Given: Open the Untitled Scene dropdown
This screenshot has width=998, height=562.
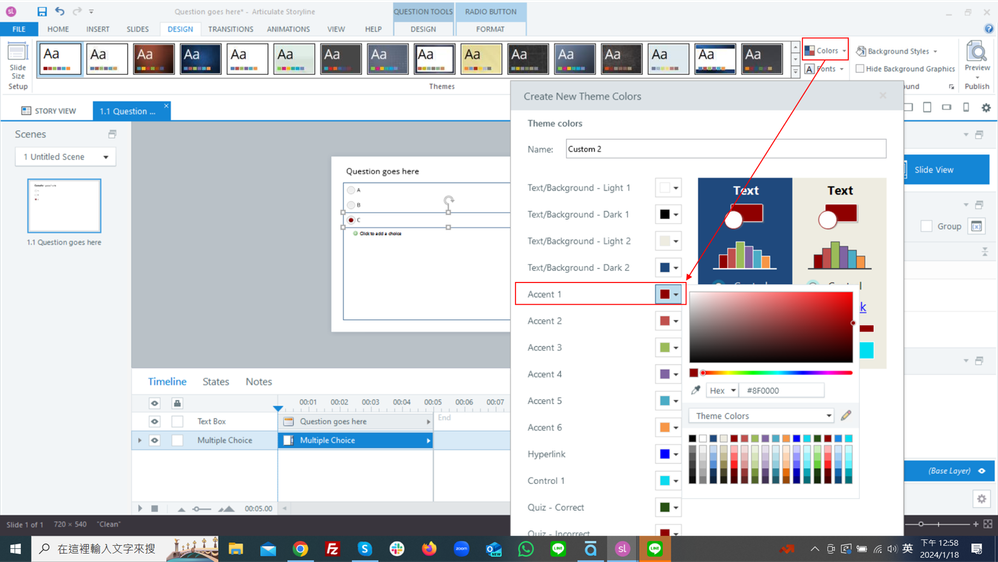Looking at the screenshot, I should coord(65,157).
